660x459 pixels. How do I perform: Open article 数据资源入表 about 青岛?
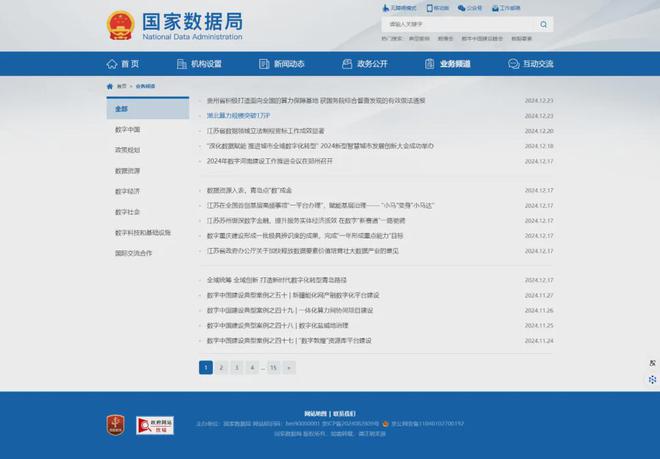click(249, 190)
